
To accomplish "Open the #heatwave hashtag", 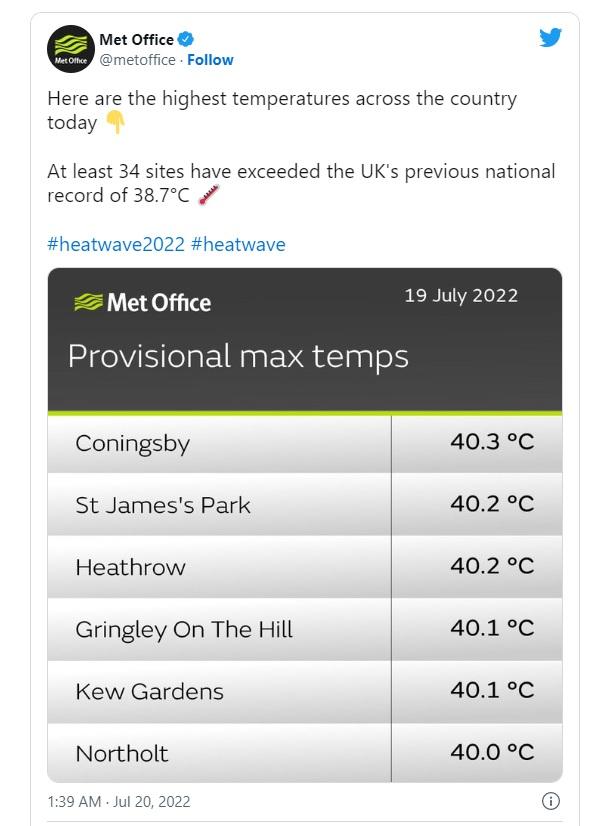I will tap(238, 244).
